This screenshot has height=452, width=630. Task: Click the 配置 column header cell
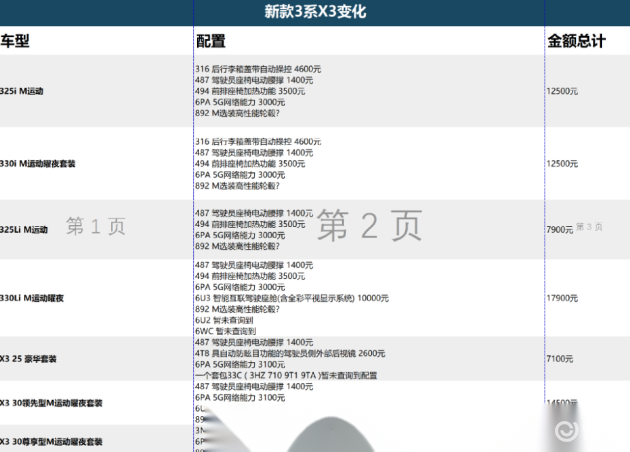tap(211, 41)
